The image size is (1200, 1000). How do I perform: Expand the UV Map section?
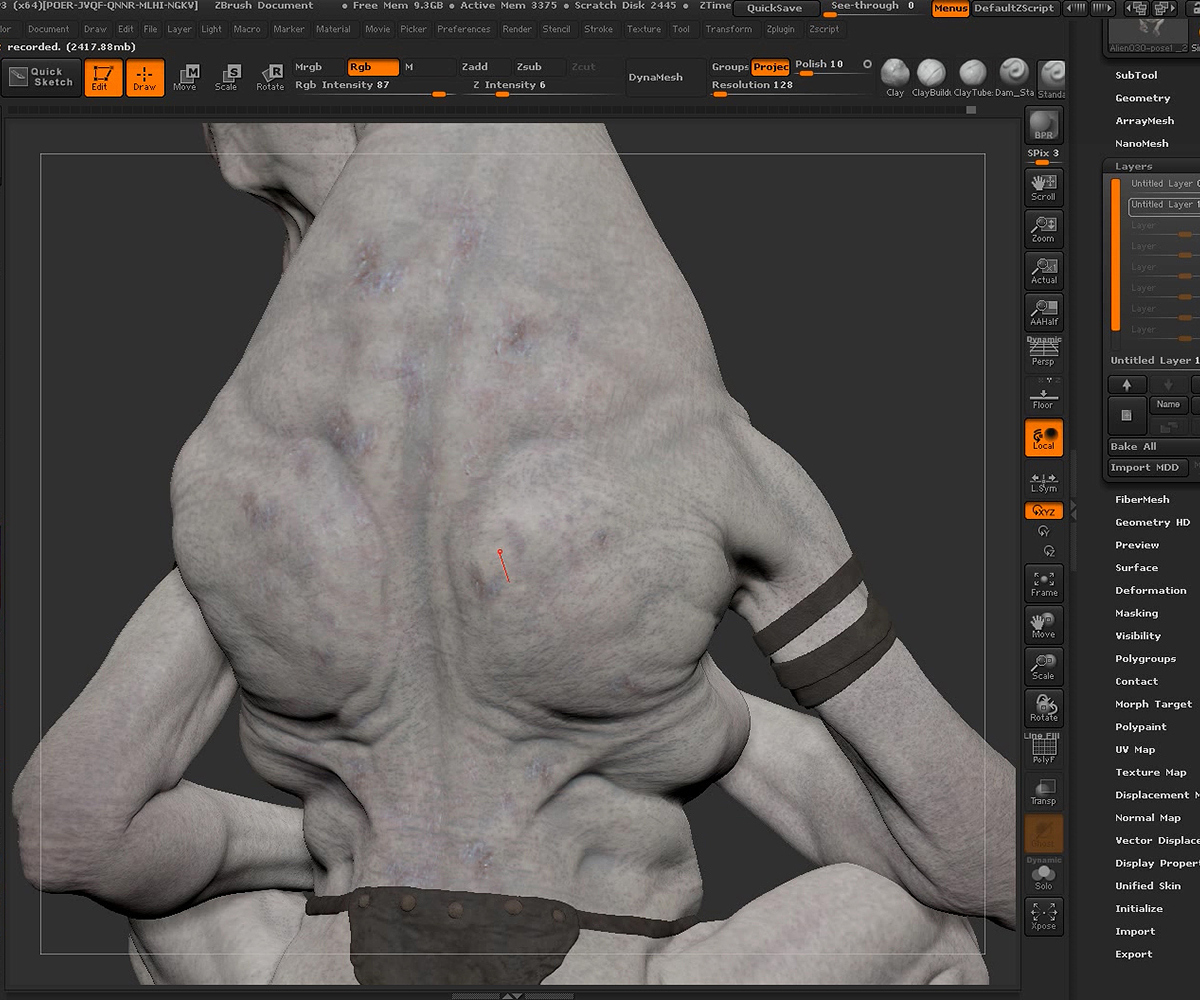coord(1135,750)
